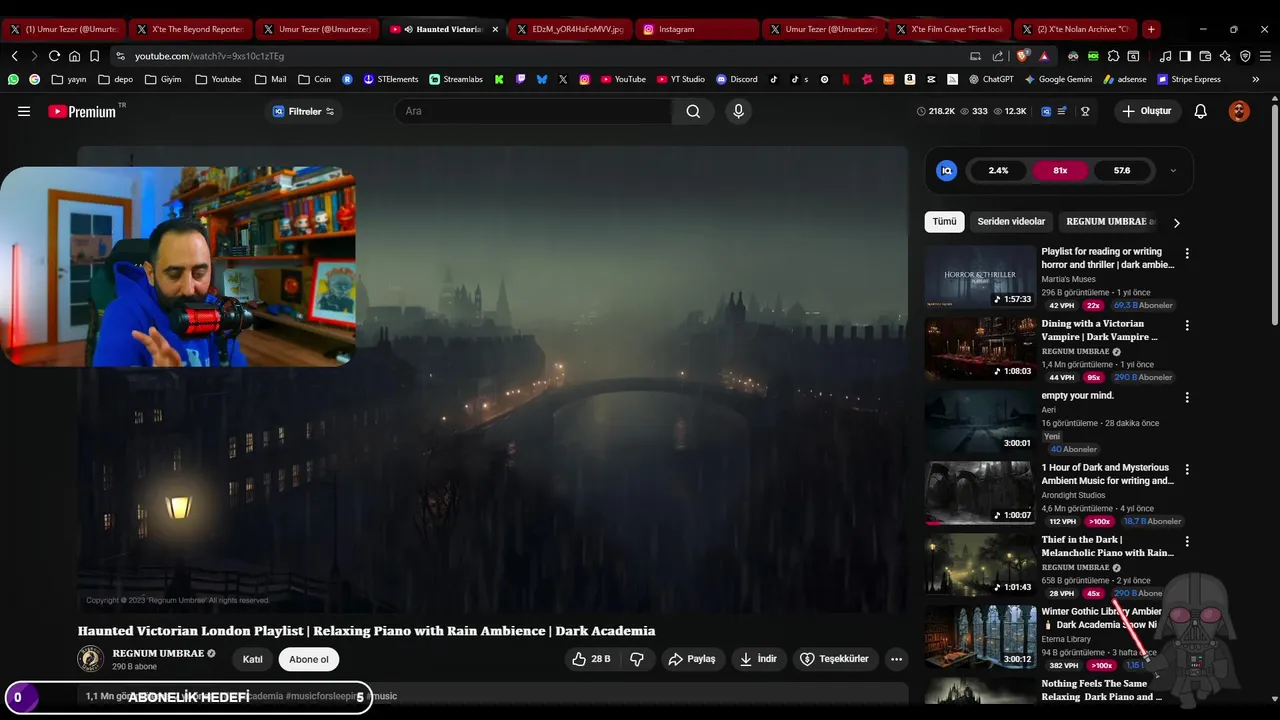Viewport: 1280px width, 720px height.
Task: Open the Discord bookmark
Action: pos(737,79)
